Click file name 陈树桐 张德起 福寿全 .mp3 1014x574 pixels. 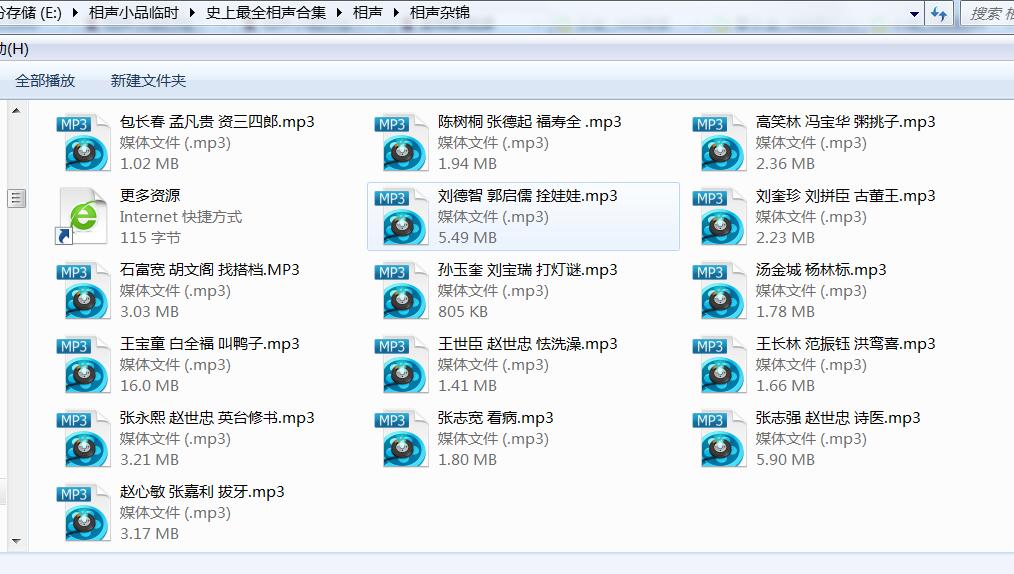529,122
